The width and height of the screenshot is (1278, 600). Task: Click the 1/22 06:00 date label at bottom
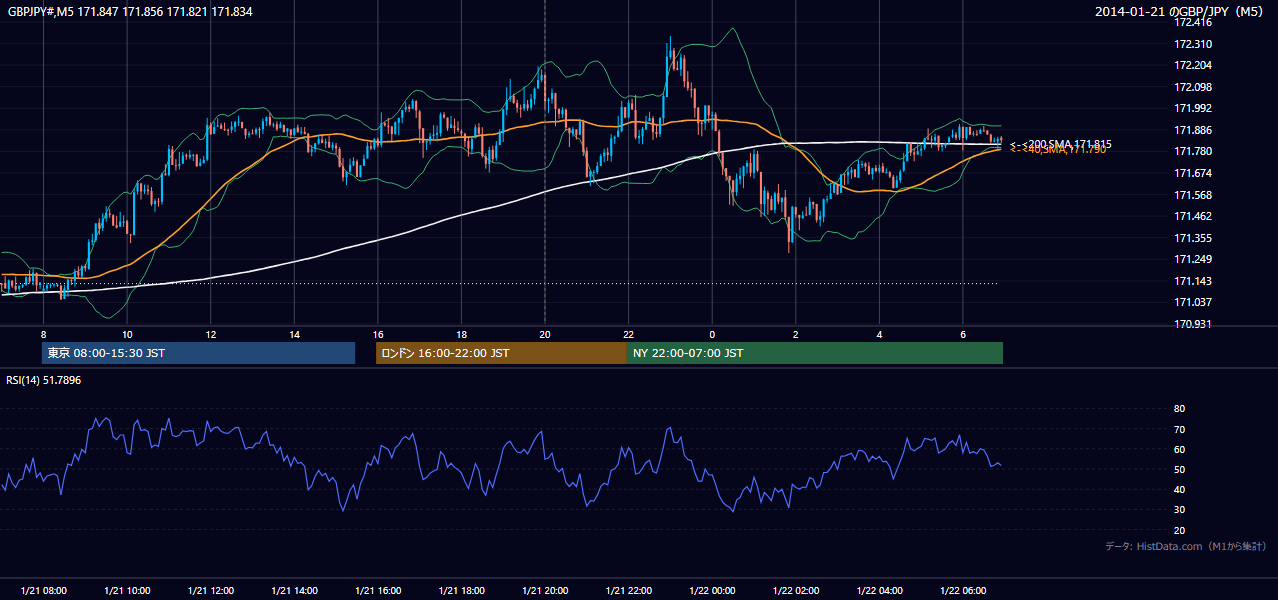963,591
